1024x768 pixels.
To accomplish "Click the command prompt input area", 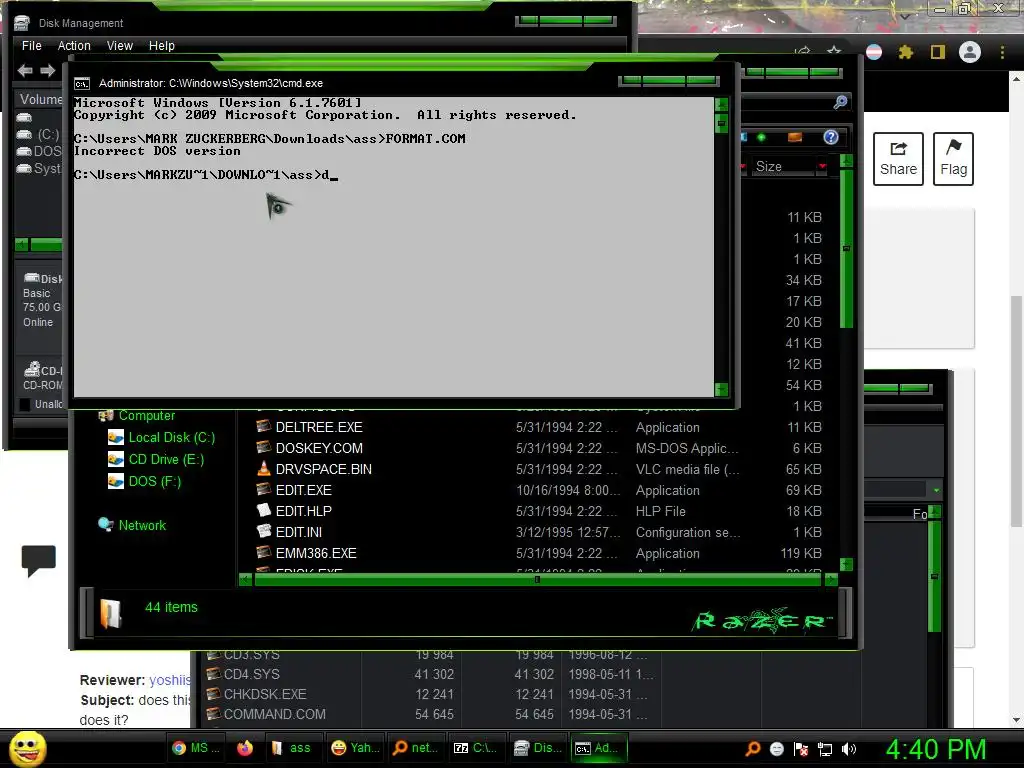I will 394,246.
